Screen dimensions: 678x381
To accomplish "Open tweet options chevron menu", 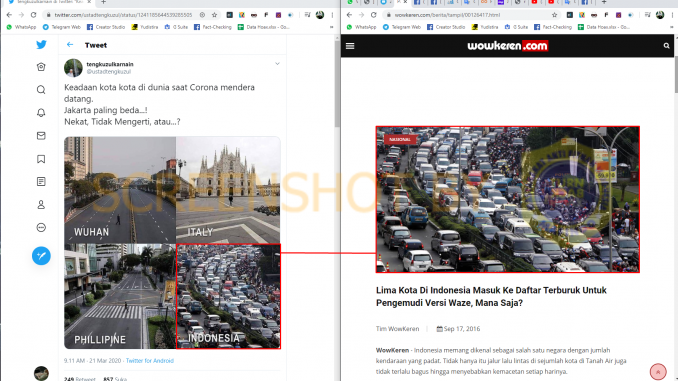I will tap(277, 64).
